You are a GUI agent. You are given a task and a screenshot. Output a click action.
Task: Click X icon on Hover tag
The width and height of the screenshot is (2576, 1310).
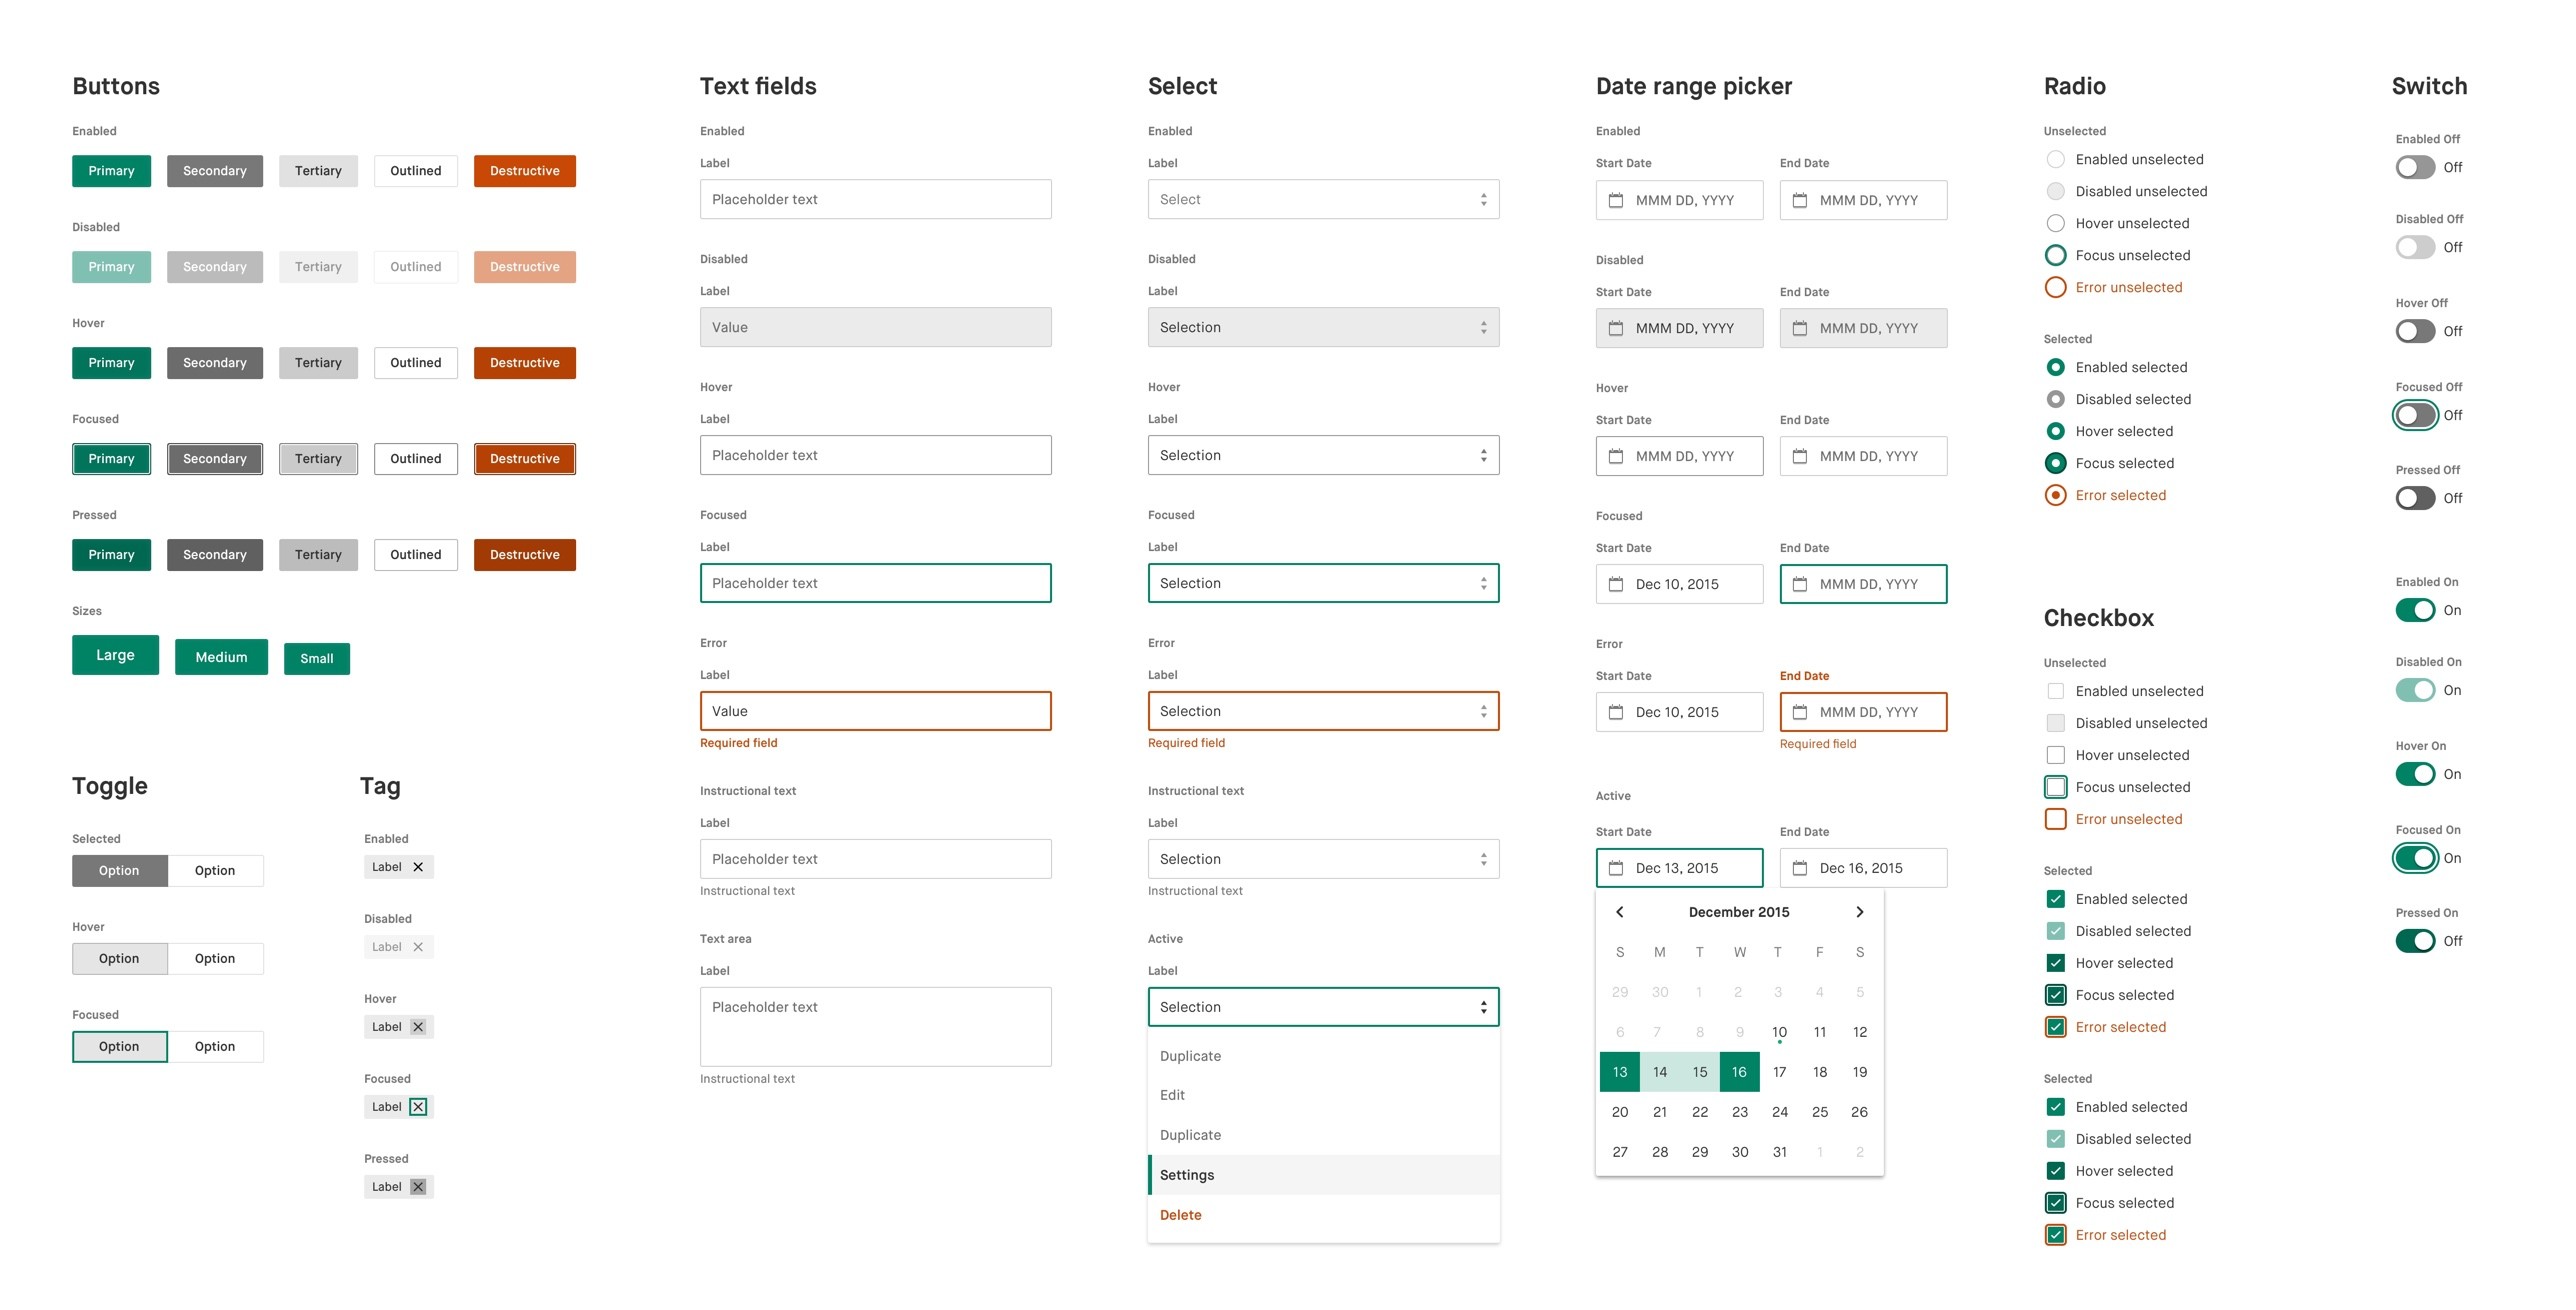click(x=418, y=1027)
